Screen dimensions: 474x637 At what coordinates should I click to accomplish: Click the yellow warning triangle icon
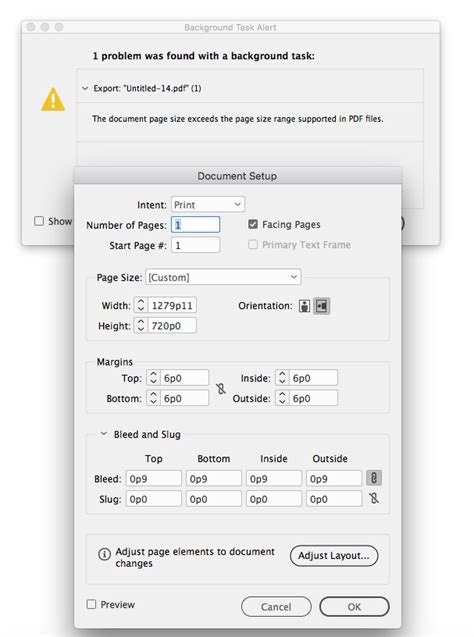click(53, 100)
